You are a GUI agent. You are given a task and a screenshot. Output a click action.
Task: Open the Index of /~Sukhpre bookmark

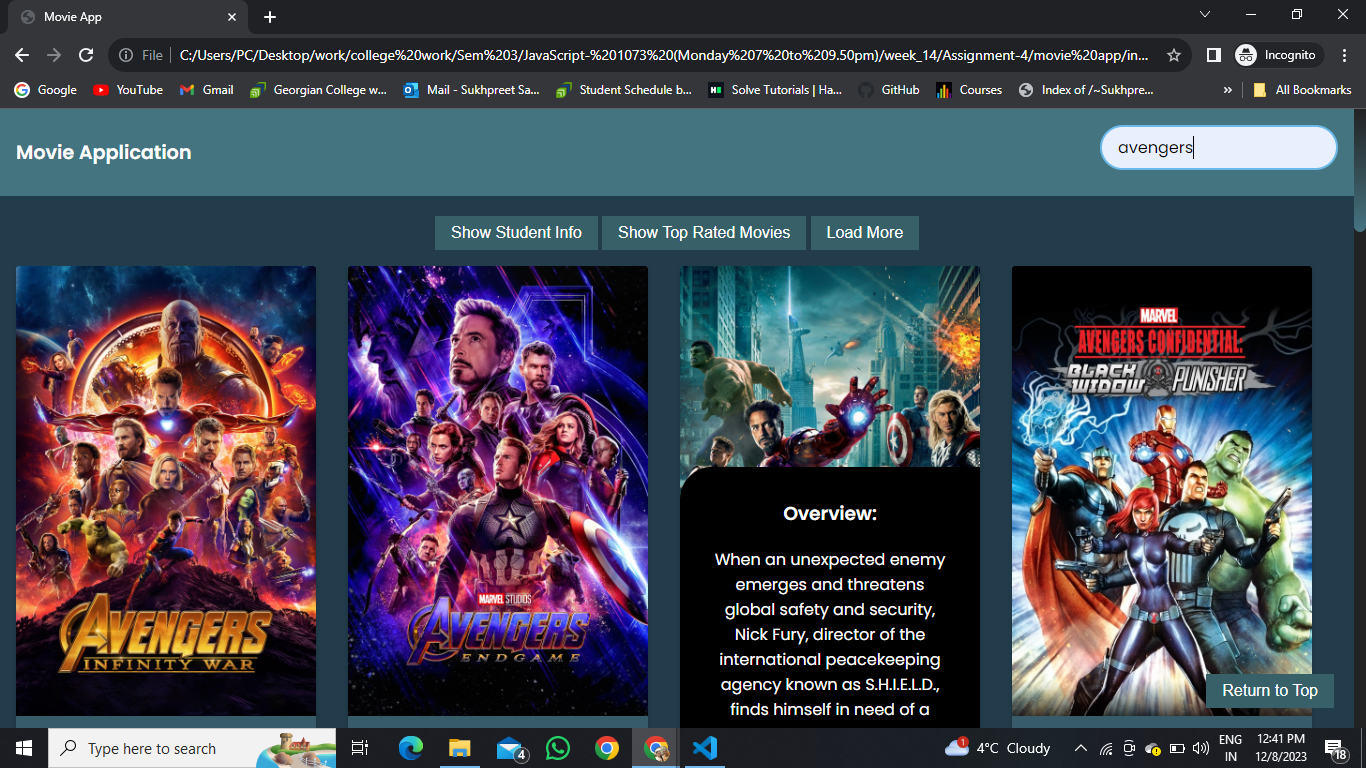coord(1086,90)
